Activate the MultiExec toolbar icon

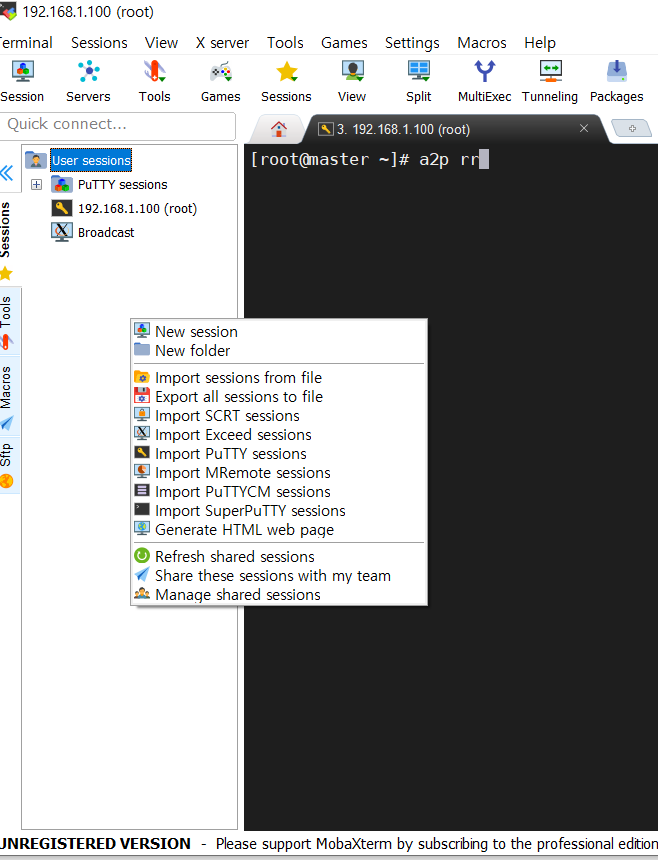click(x=484, y=82)
